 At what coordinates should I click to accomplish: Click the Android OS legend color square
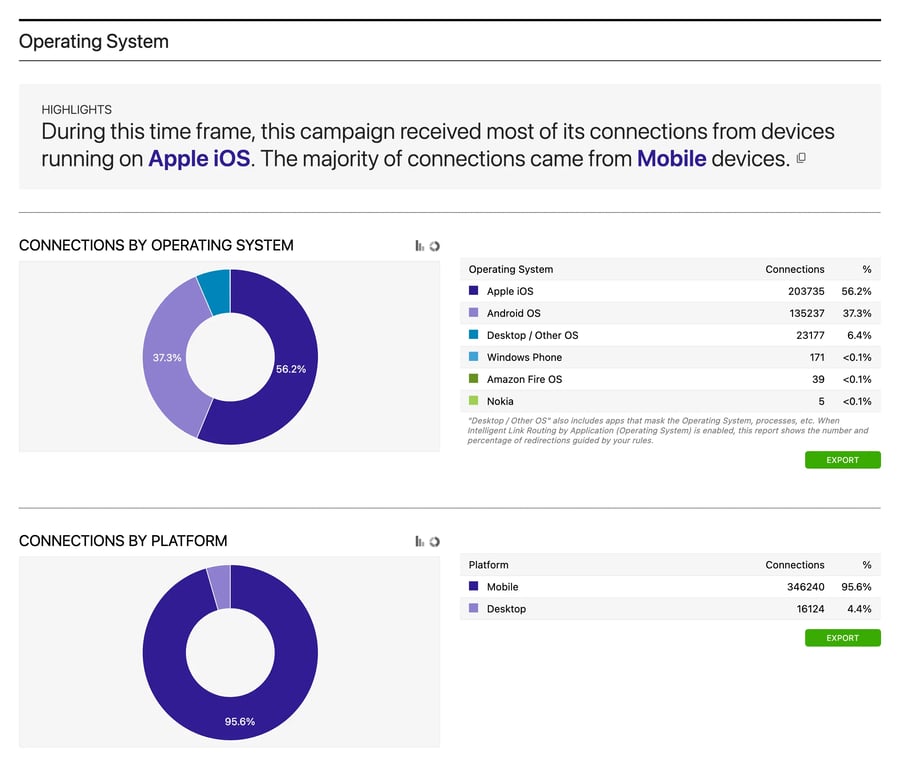[x=474, y=313]
